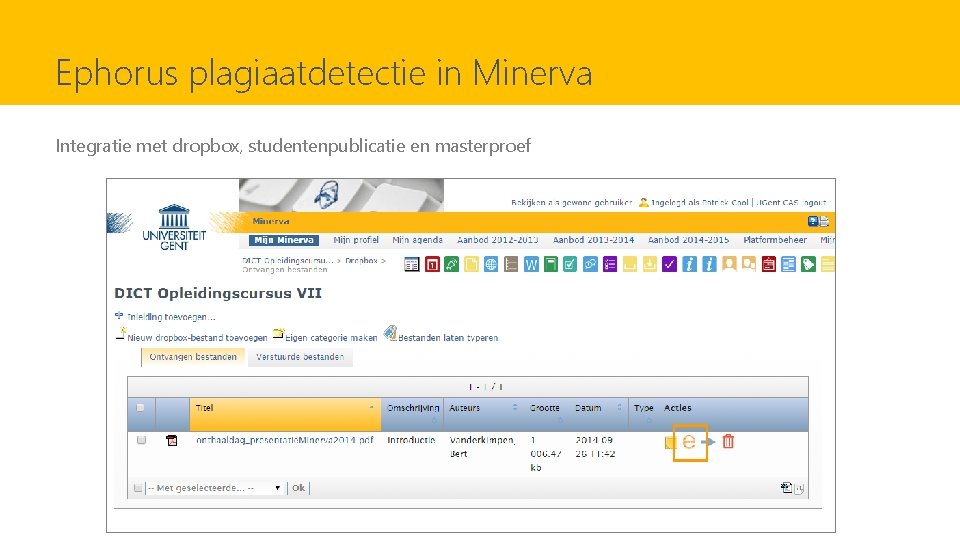
Task: Click the dark green book icon
Action: point(550,264)
